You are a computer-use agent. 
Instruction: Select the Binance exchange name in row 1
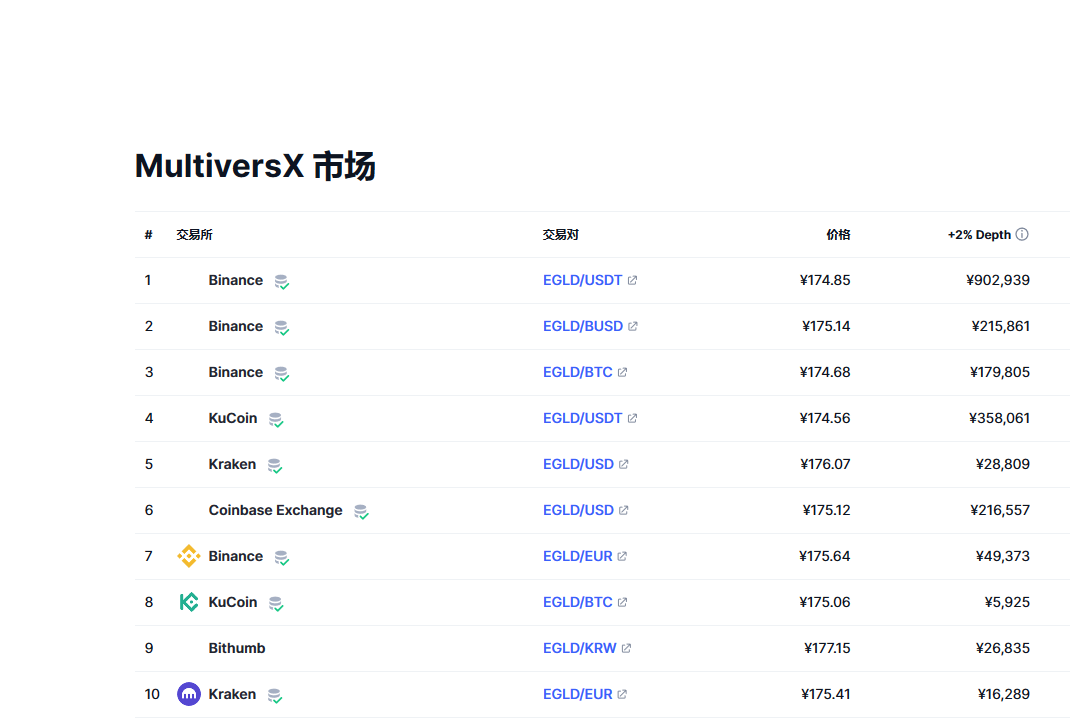235,280
